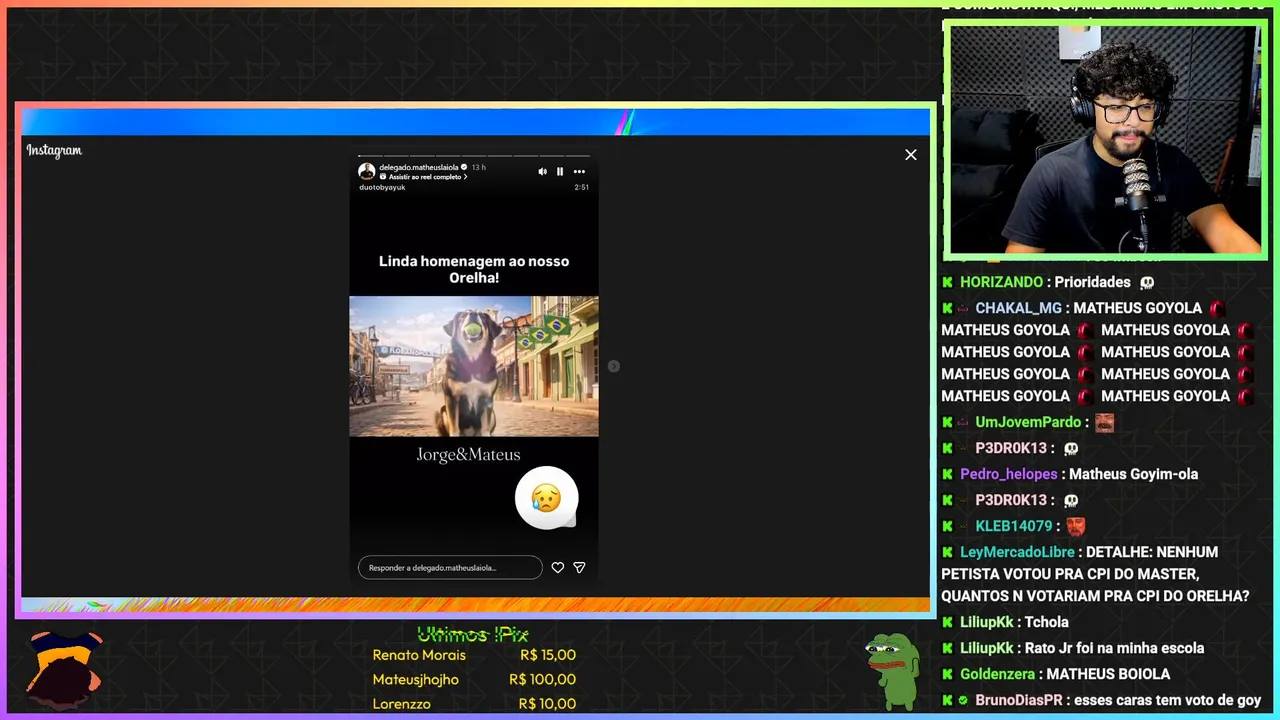
Task: Click Lorenzzo Pix donor name
Action: (x=401, y=704)
